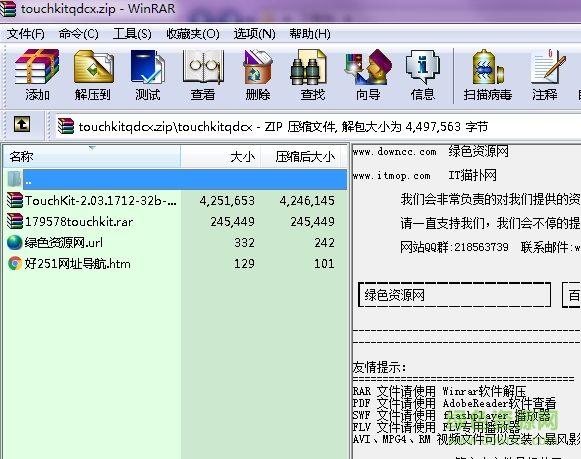Viewport: 581px width, 459px height.
Task: Click the 删除 (Delete) toolbar icon
Action: (x=258, y=75)
